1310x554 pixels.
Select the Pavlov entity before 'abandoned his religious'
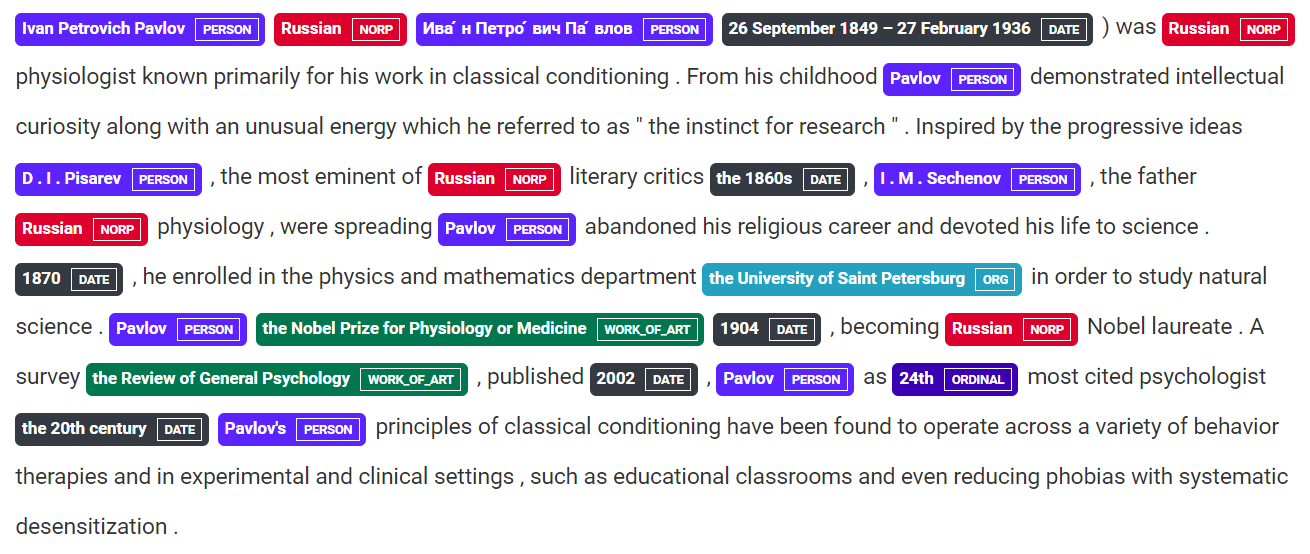coord(506,229)
